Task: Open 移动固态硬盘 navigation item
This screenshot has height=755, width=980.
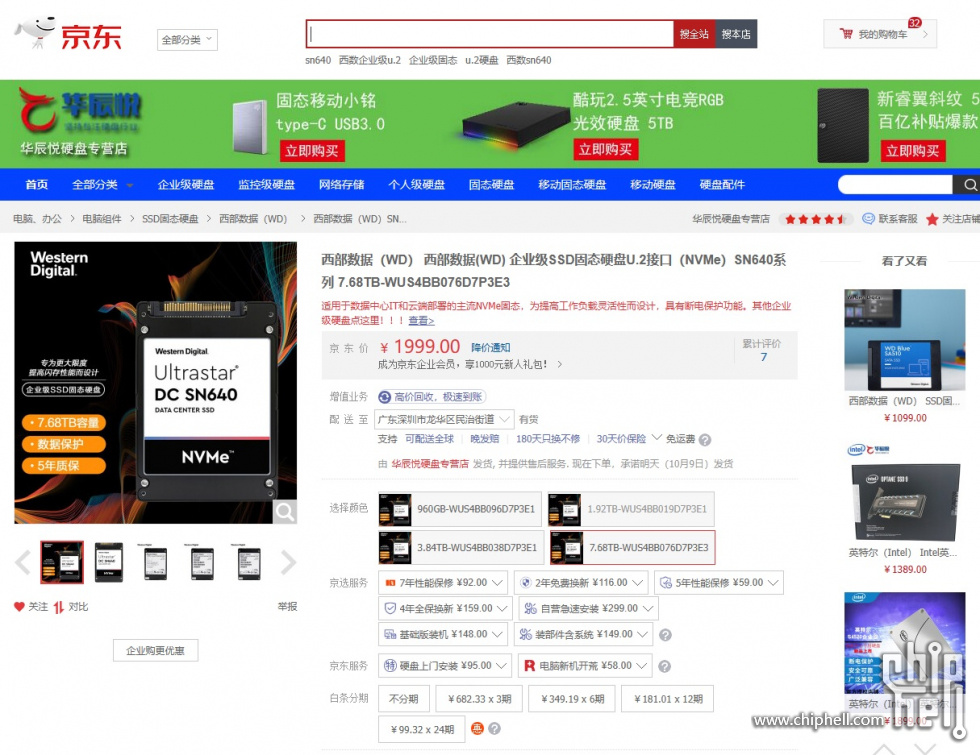Action: pyautogui.click(x=572, y=184)
